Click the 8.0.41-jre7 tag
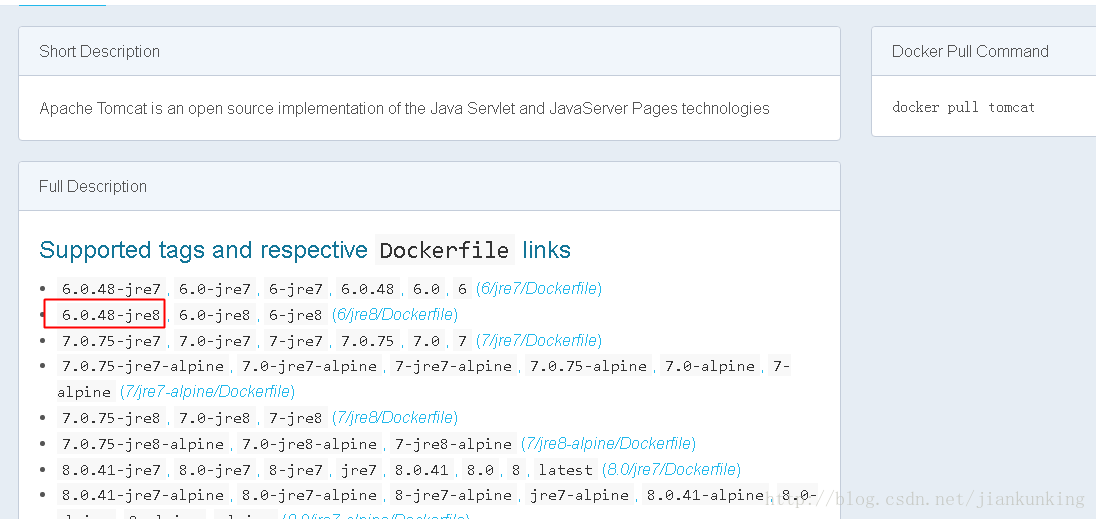The image size is (1096, 519). tap(112, 469)
